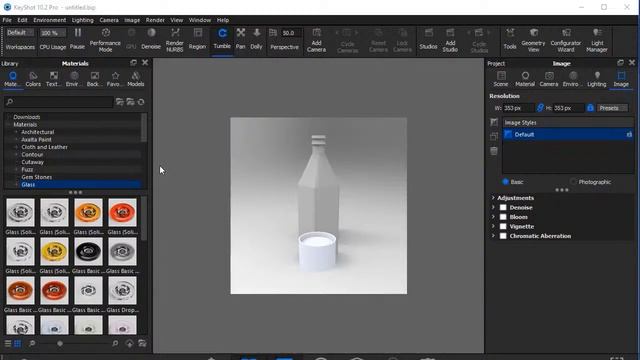Screen dimensions: 640x360
Task: Switch to the project Environment tab
Action: pos(573,79)
